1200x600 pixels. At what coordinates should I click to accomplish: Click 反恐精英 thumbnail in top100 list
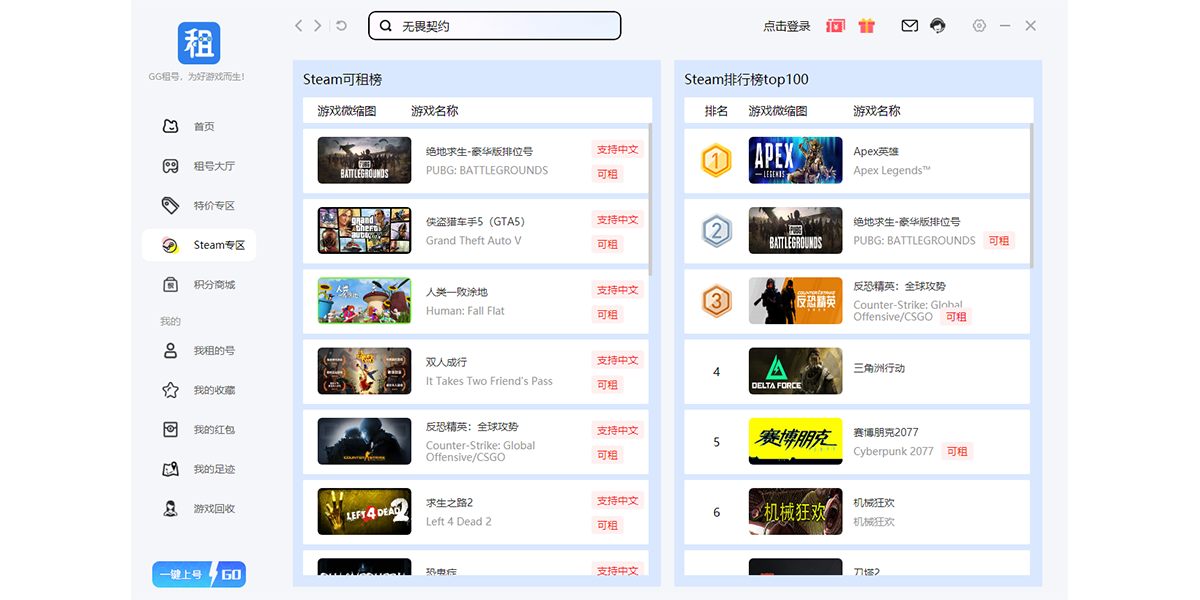[795, 301]
